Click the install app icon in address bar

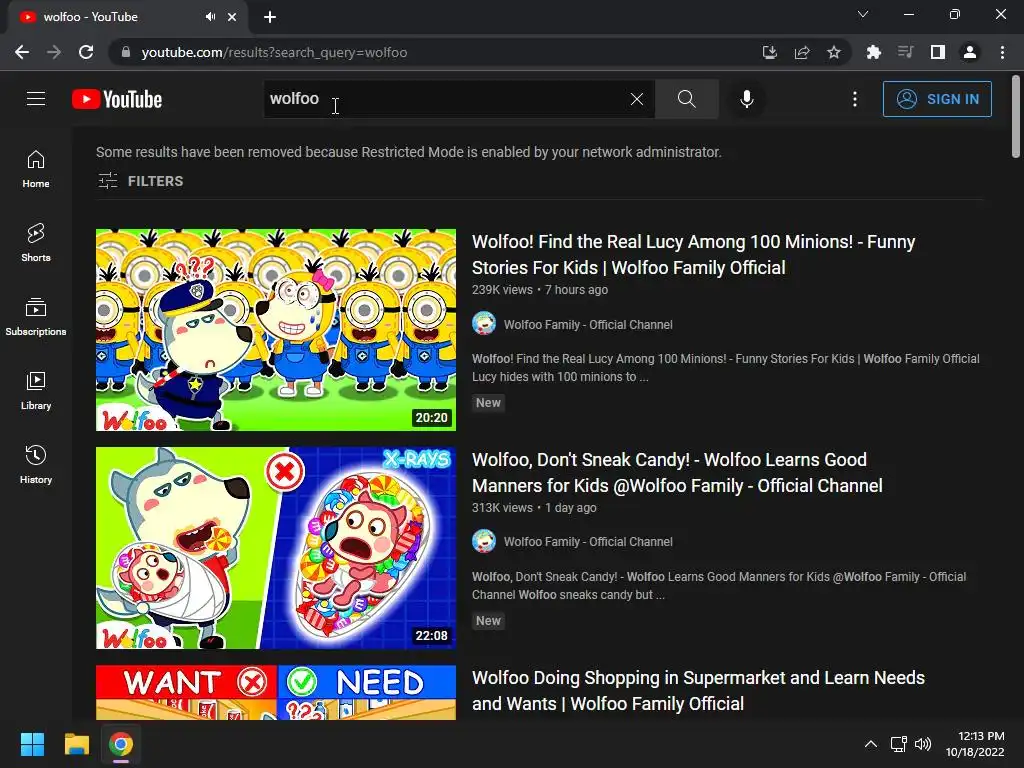coord(770,52)
